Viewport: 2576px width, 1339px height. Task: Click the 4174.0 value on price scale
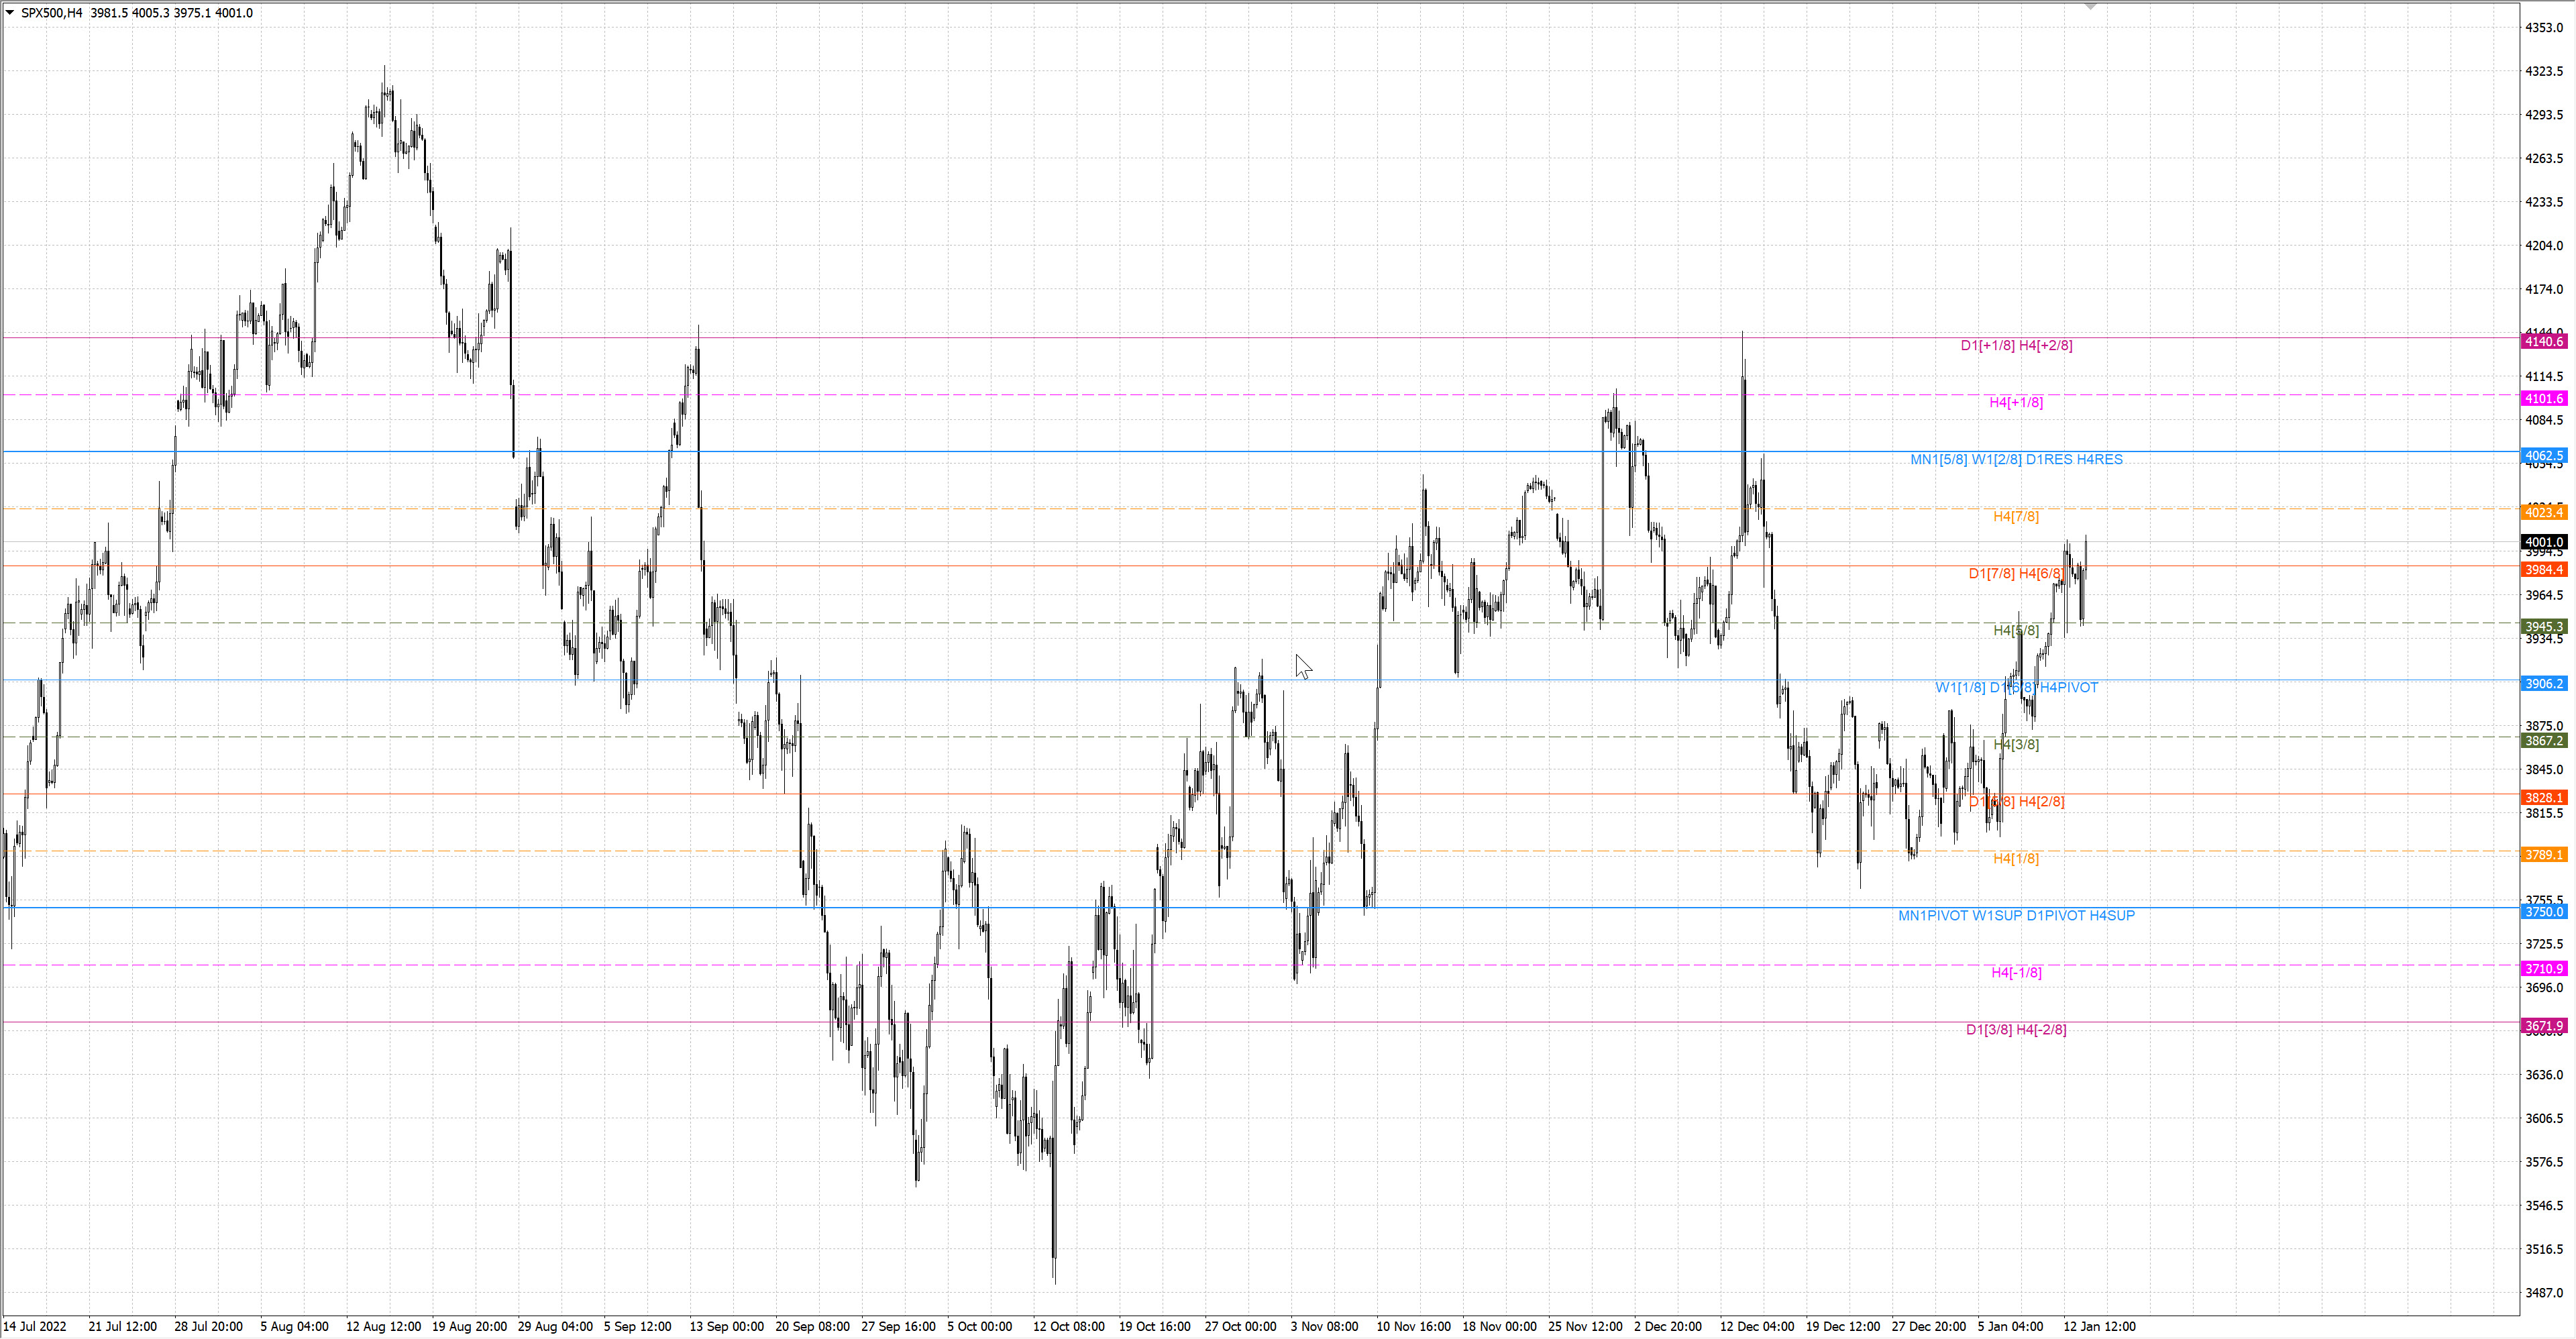[2544, 289]
